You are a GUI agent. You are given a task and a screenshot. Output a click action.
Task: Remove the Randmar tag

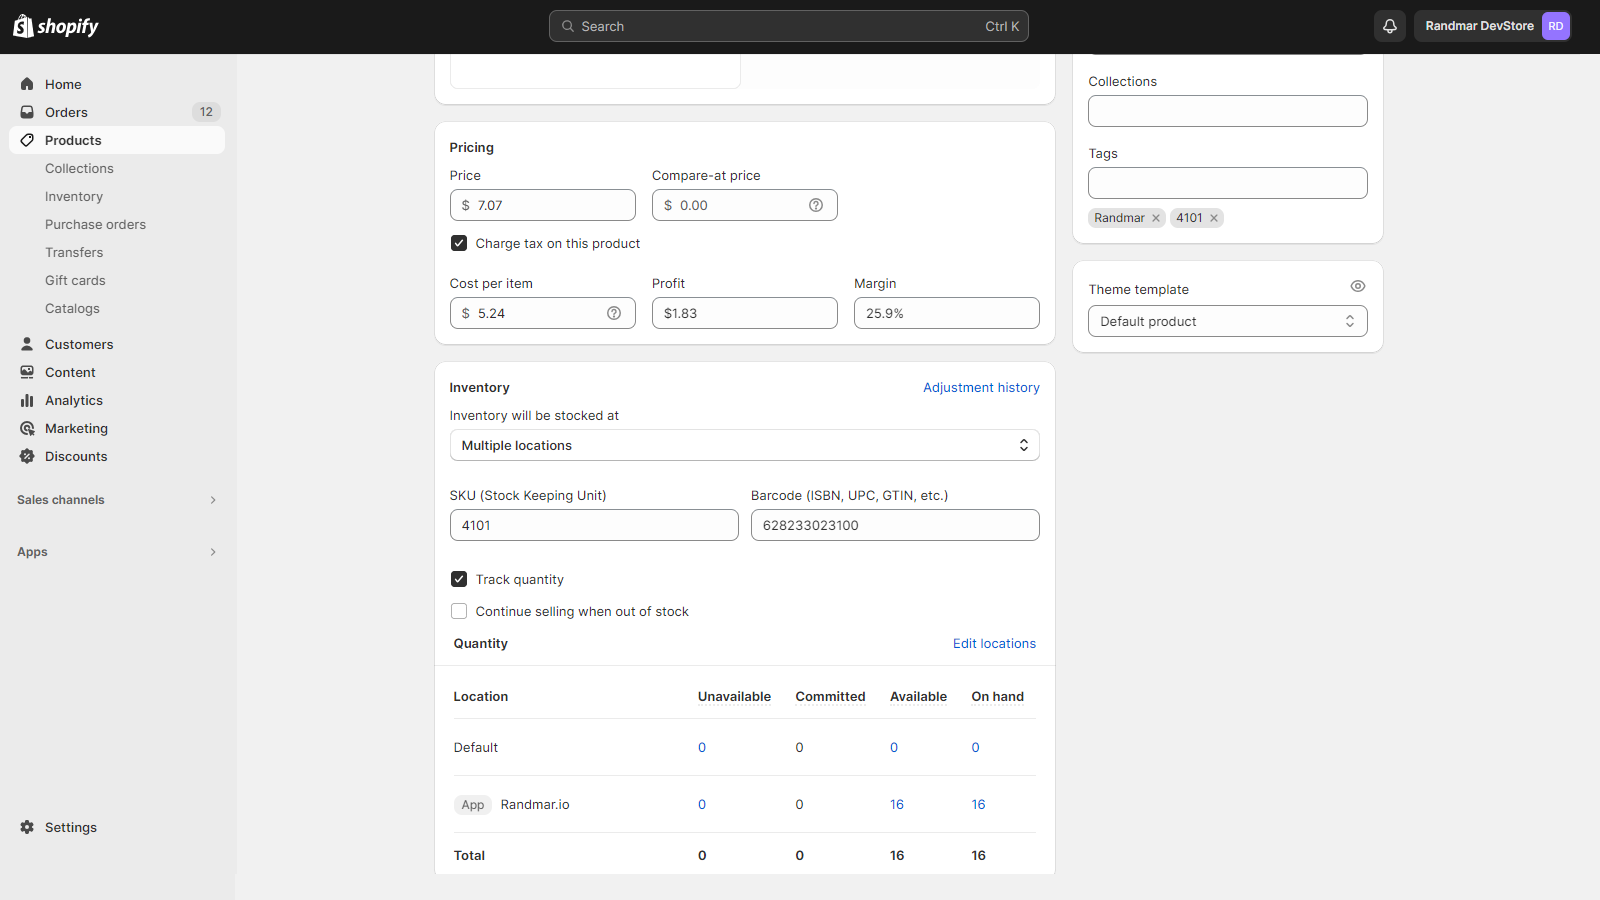click(1156, 218)
